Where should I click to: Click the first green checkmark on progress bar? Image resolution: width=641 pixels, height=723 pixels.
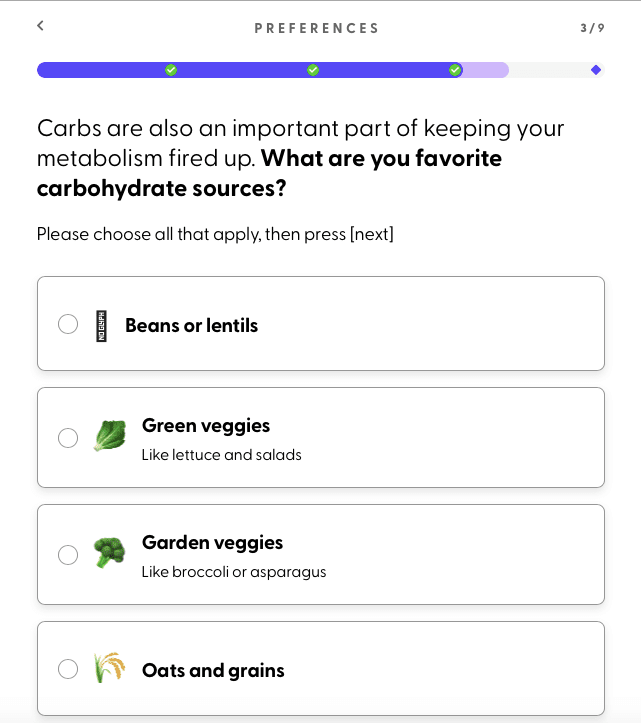(171, 70)
